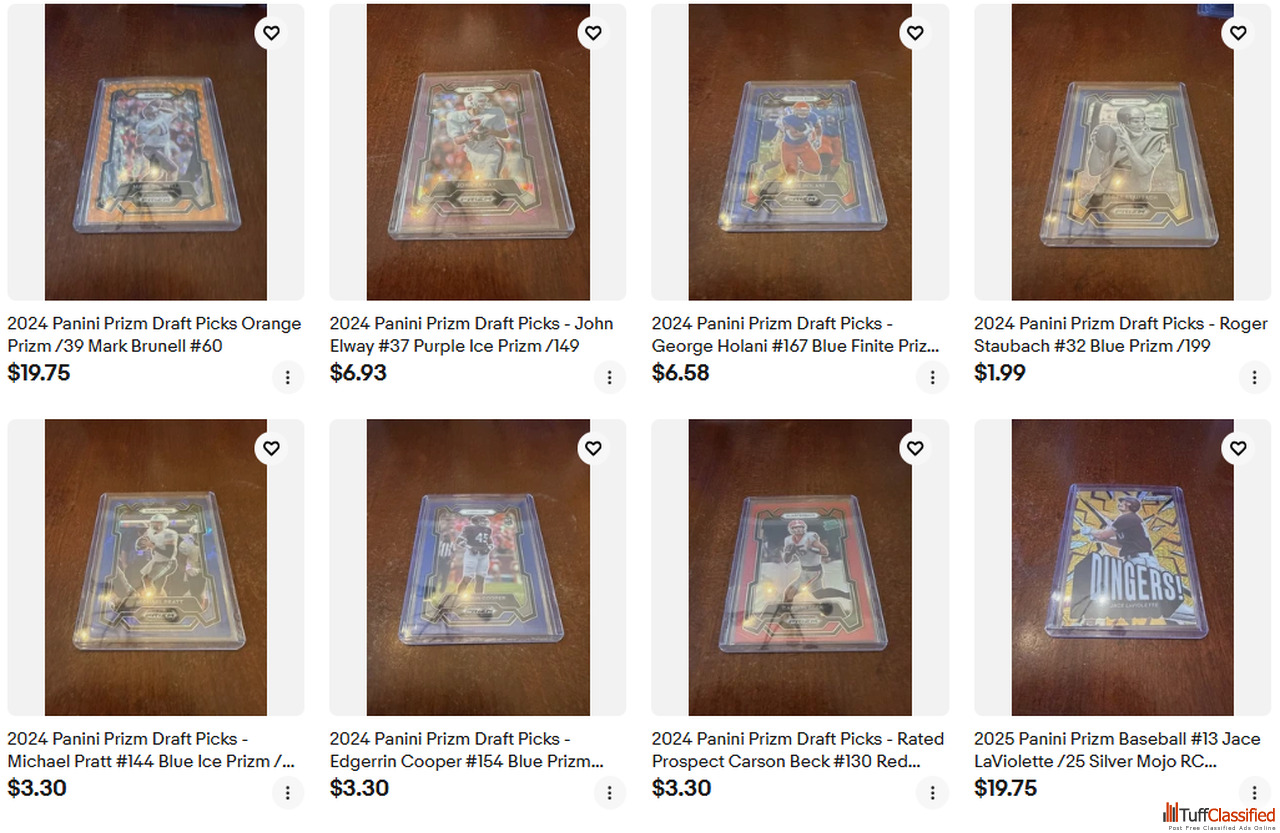Open more options for Mark Brunell listing
Screen dimensions: 1280x833
[287, 377]
